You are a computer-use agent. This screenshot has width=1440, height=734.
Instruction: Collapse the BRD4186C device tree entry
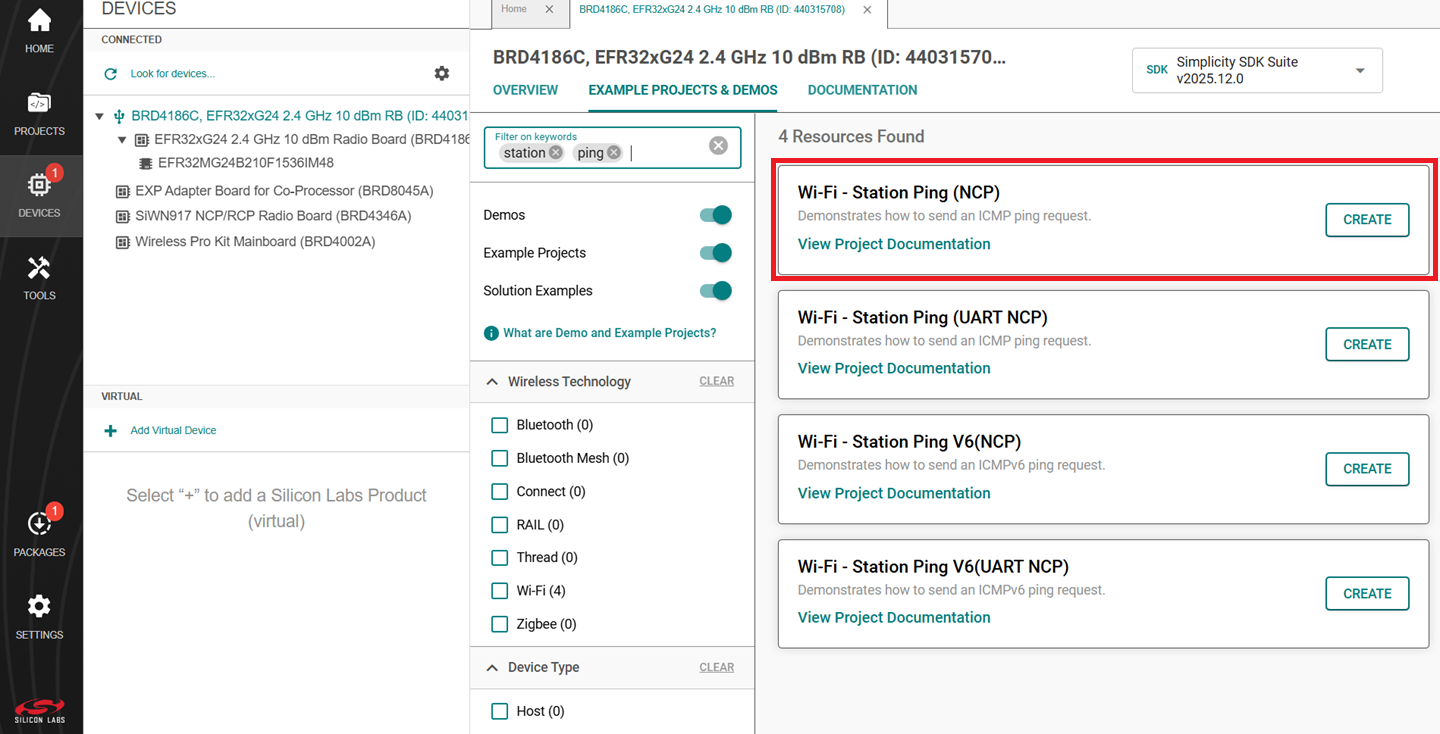(x=99, y=115)
